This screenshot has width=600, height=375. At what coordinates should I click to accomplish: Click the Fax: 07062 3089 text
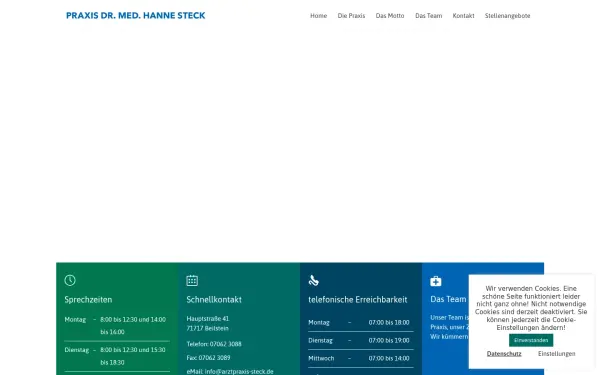click(x=209, y=358)
